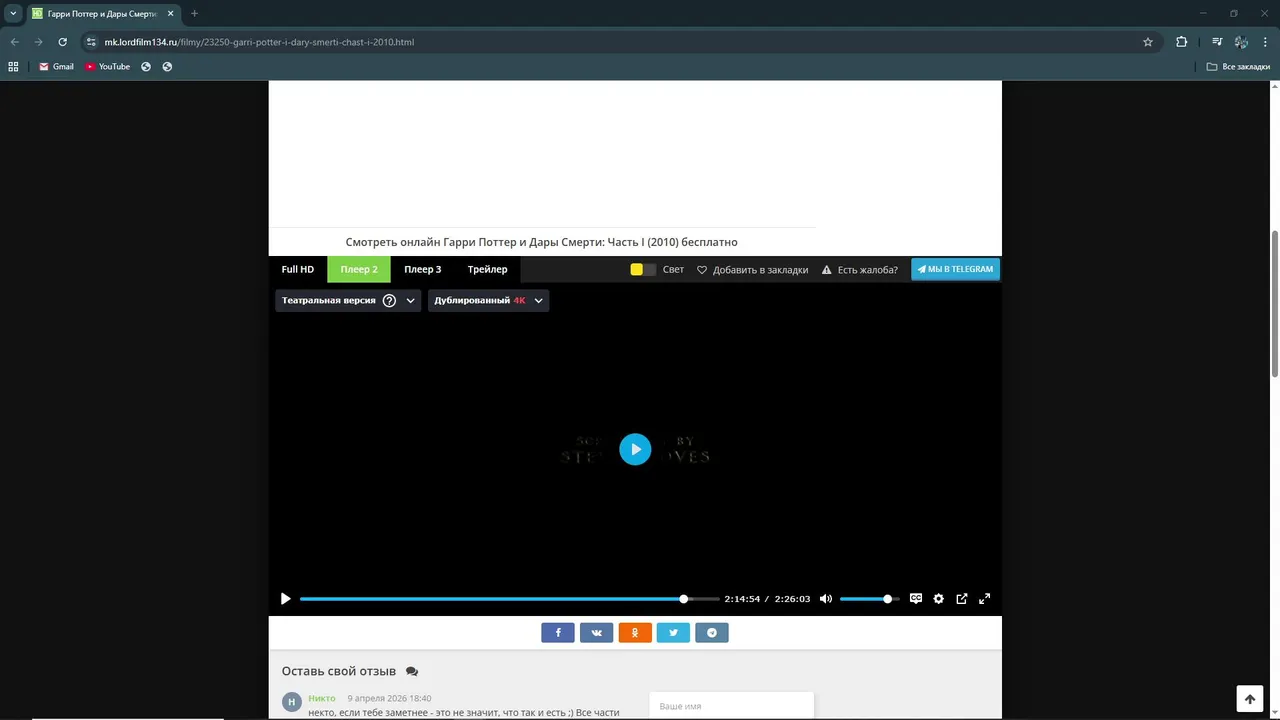Open the browser Extensions puzzle icon
The width and height of the screenshot is (1280, 720).
(1182, 42)
